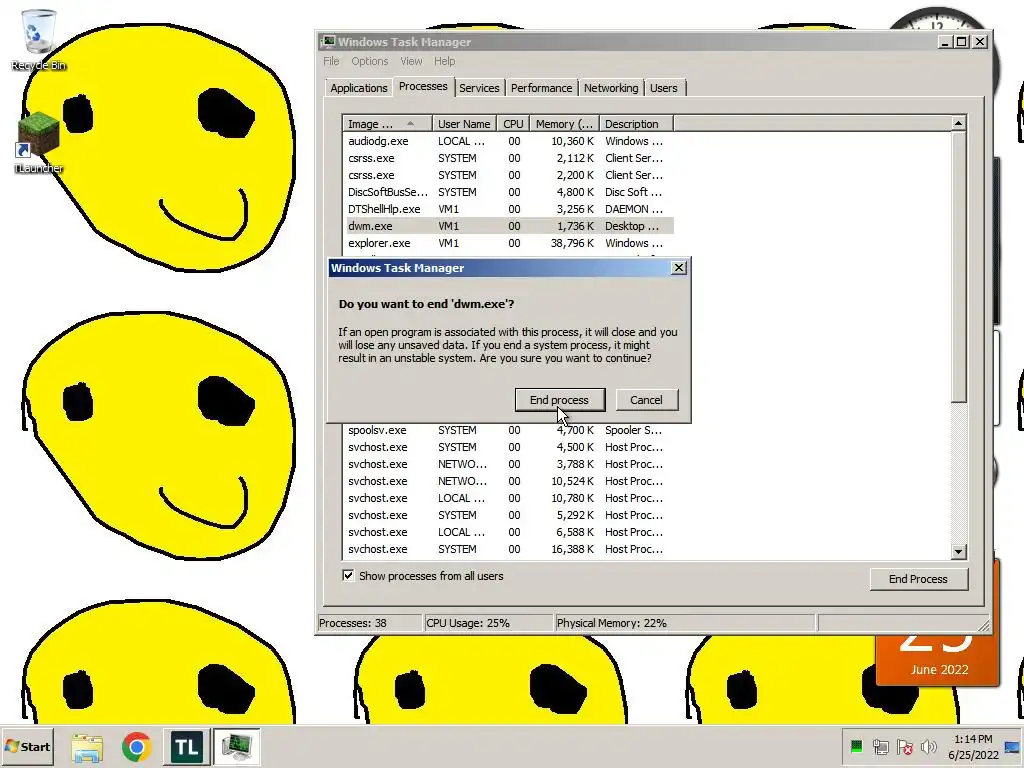Select the svchost.exe row using 6,588 K
This screenshot has height=768, width=1024.
[509, 532]
